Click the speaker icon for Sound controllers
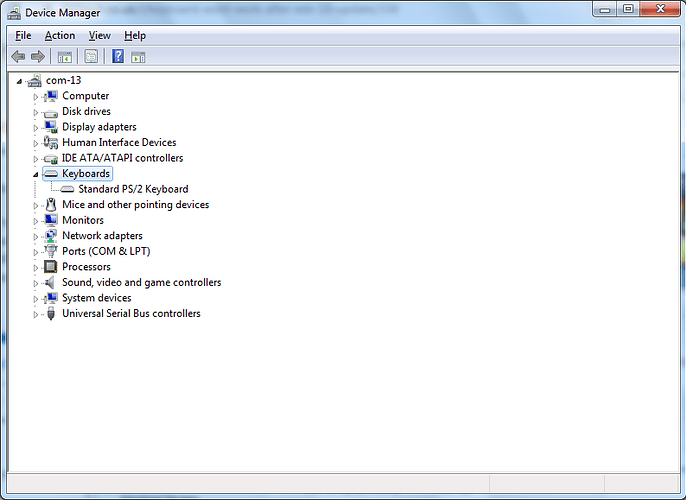Image resolution: width=686 pixels, height=500 pixels. click(50, 283)
